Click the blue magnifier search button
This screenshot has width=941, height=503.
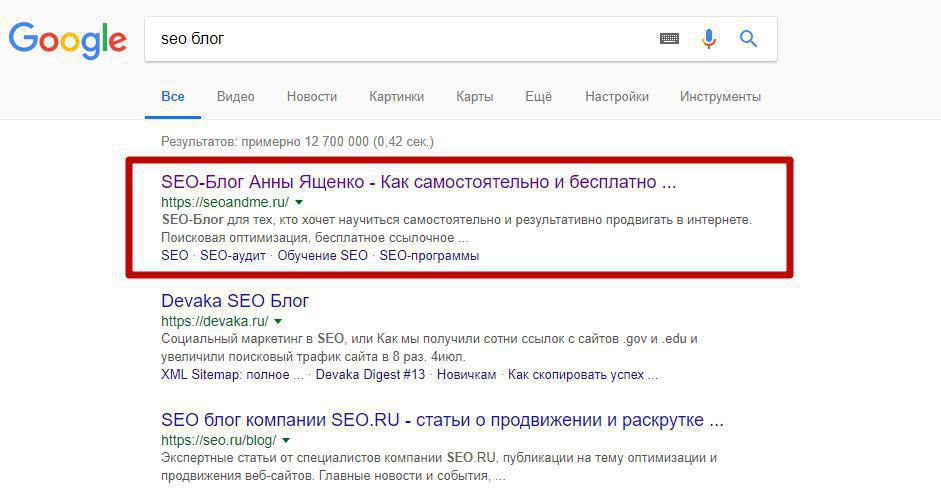pyautogui.click(x=748, y=39)
